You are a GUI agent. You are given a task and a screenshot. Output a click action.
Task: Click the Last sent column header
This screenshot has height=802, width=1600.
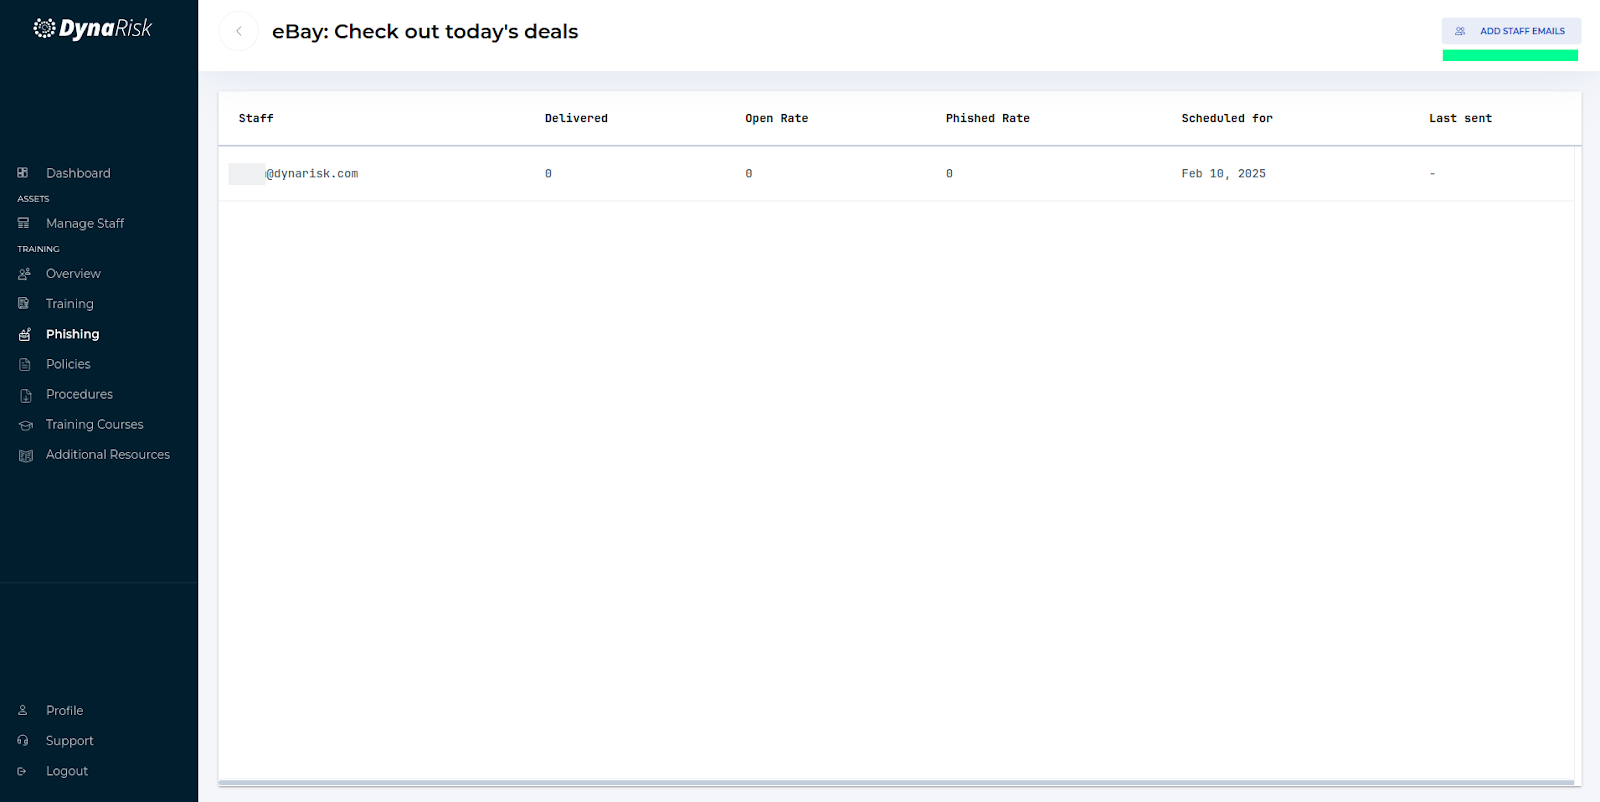pyautogui.click(x=1460, y=118)
